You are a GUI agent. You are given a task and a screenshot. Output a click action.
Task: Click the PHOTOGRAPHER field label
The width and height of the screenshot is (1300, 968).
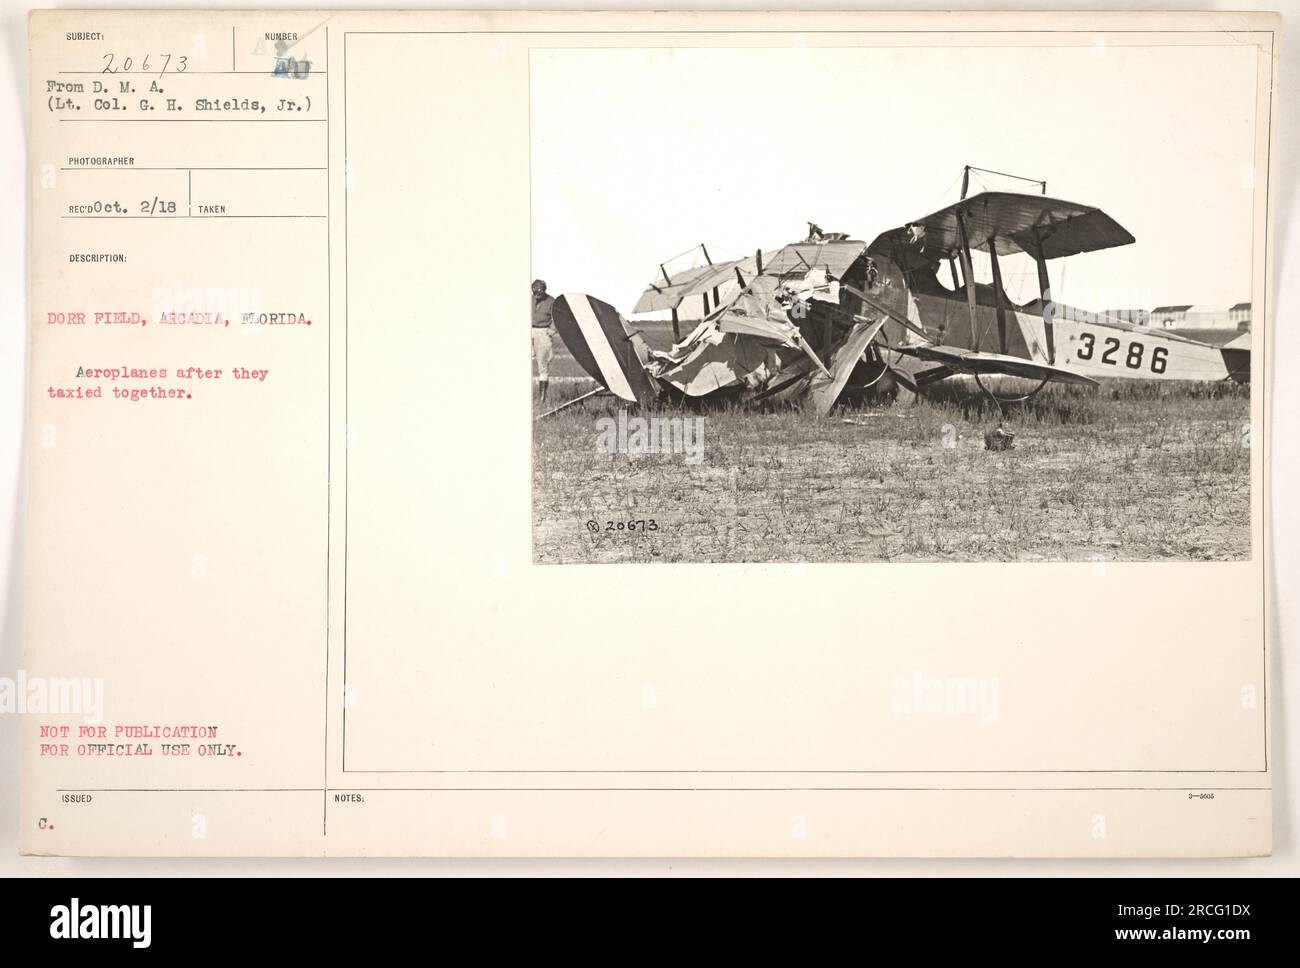point(101,160)
